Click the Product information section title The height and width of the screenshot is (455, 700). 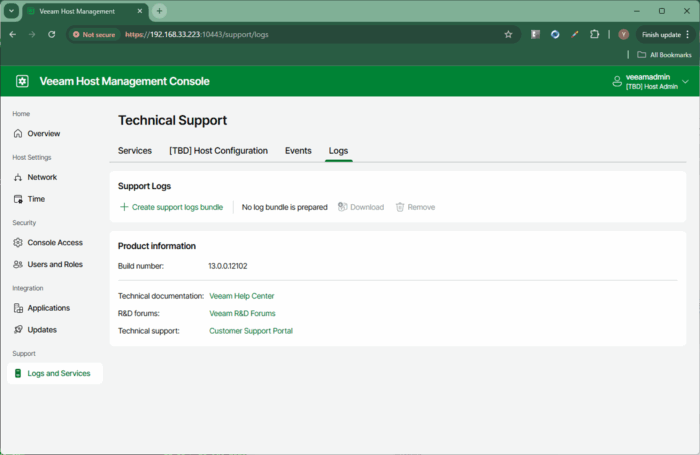(157, 246)
